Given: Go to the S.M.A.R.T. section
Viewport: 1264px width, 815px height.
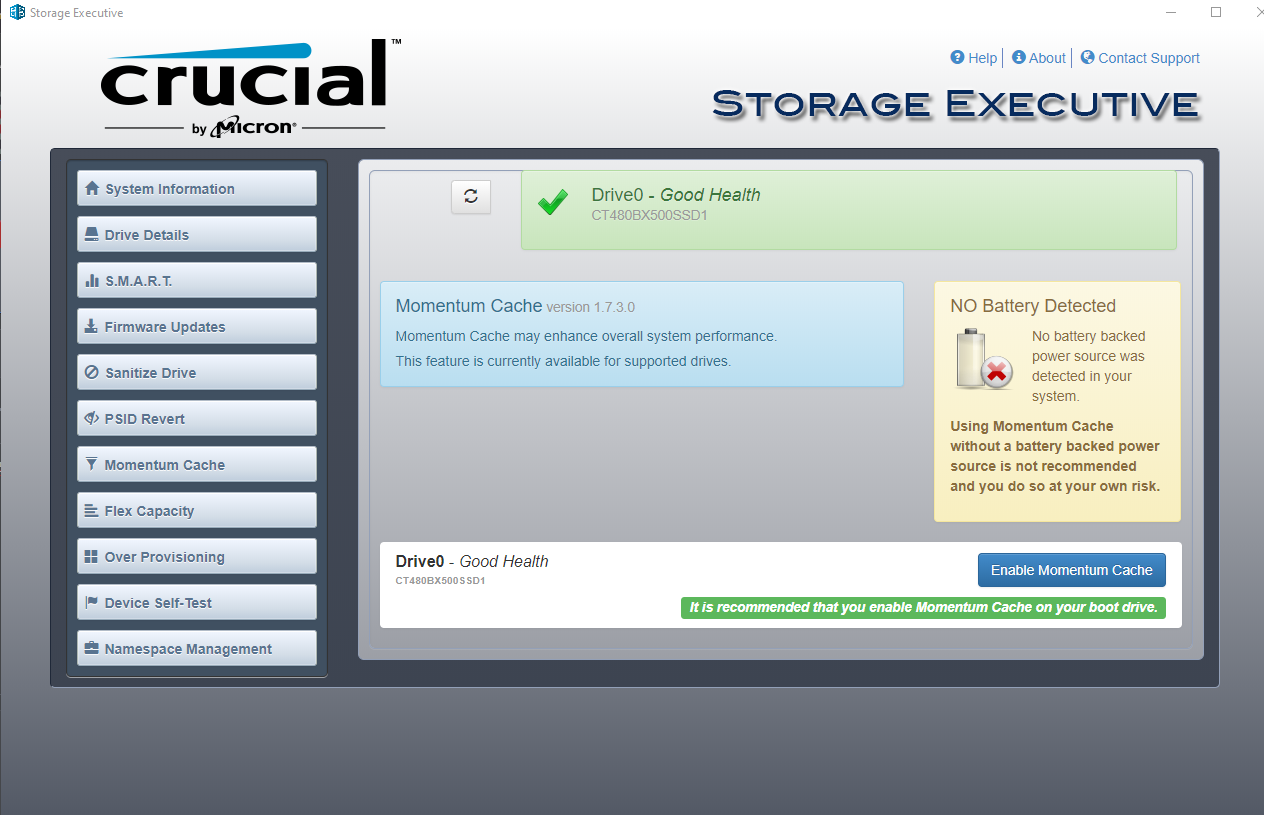Looking at the screenshot, I should 197,280.
